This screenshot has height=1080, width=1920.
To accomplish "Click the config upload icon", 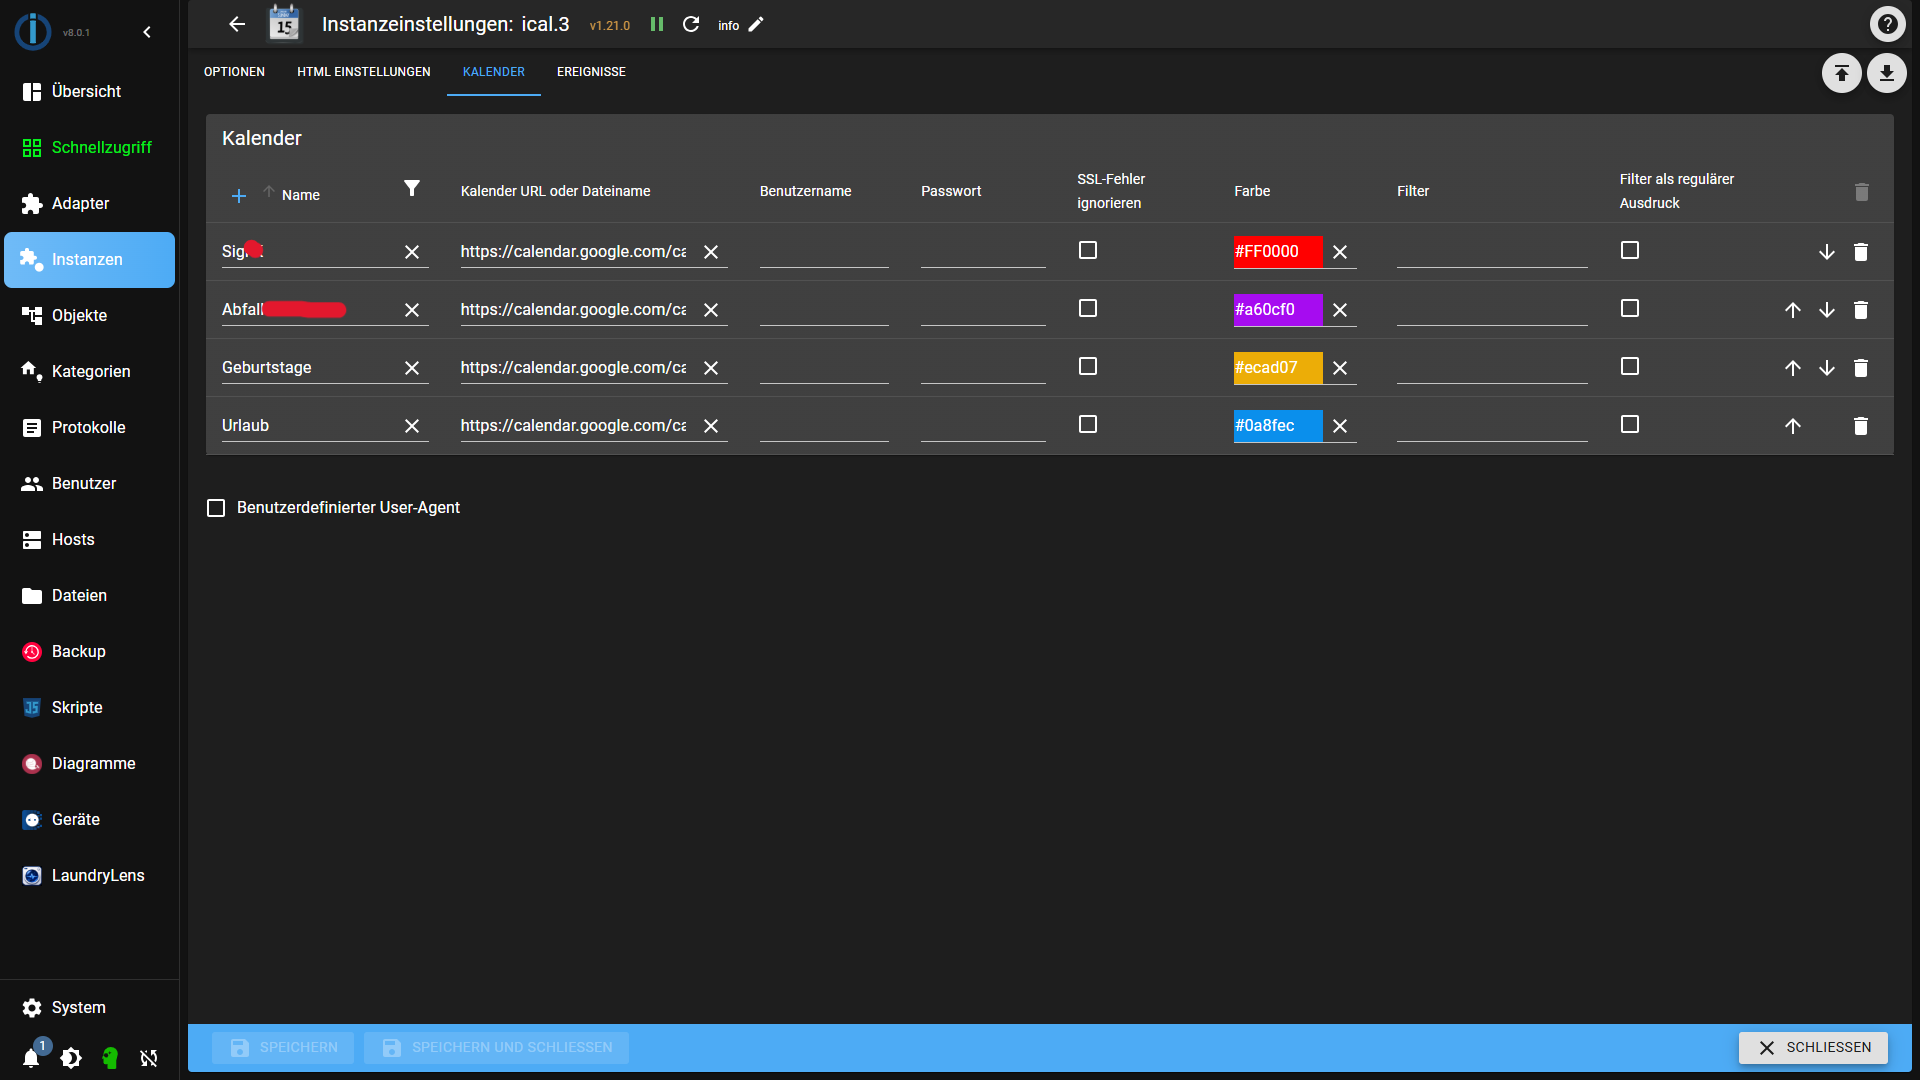I will pyautogui.click(x=1841, y=73).
